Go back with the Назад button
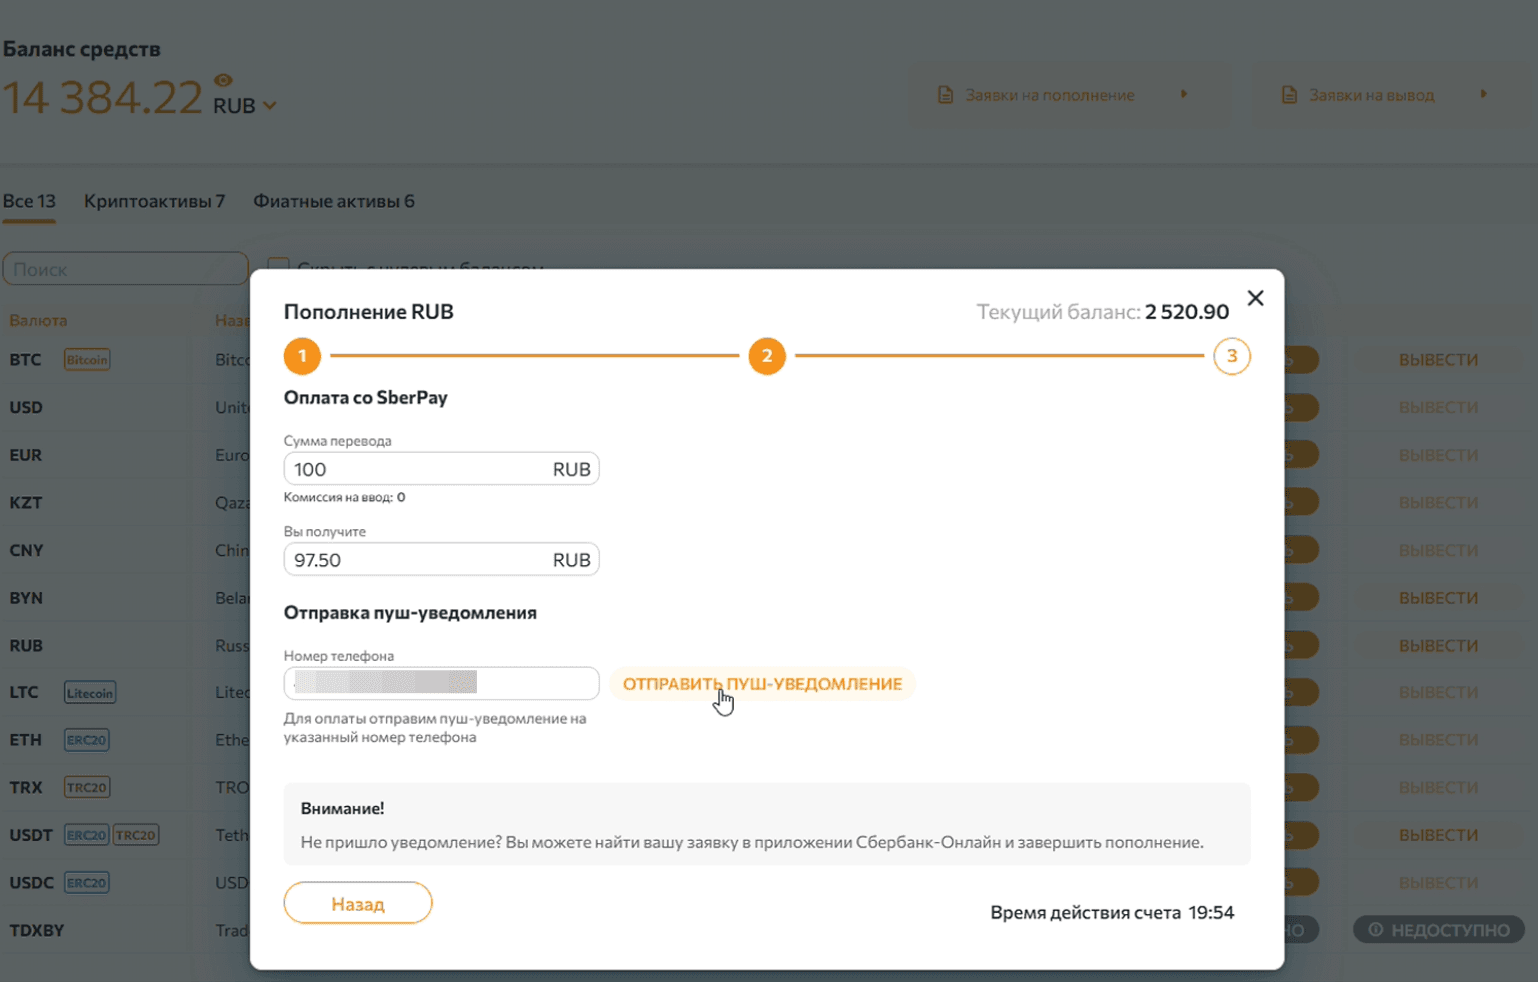Screen dimensions: 1538x982 [357, 903]
